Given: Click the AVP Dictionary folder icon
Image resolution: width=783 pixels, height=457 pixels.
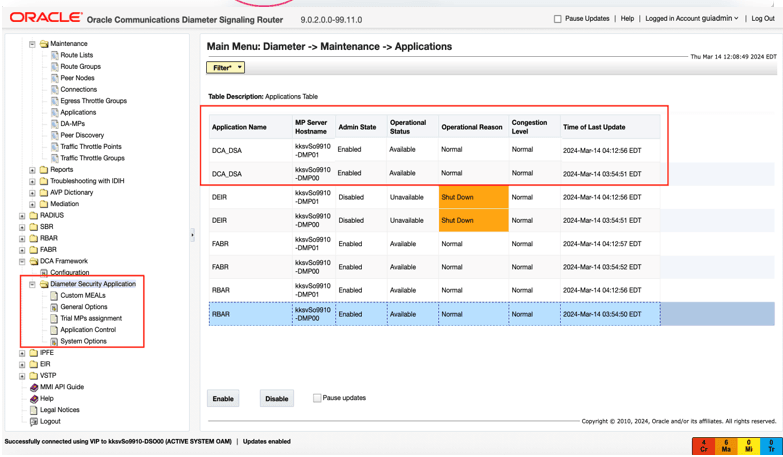Looking at the screenshot, I should pyautogui.click(x=44, y=193).
